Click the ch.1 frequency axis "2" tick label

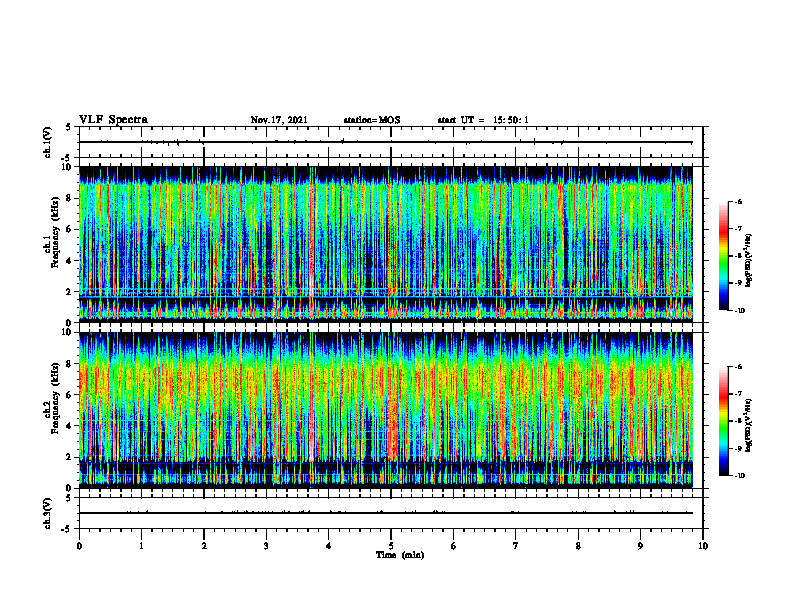(x=70, y=291)
